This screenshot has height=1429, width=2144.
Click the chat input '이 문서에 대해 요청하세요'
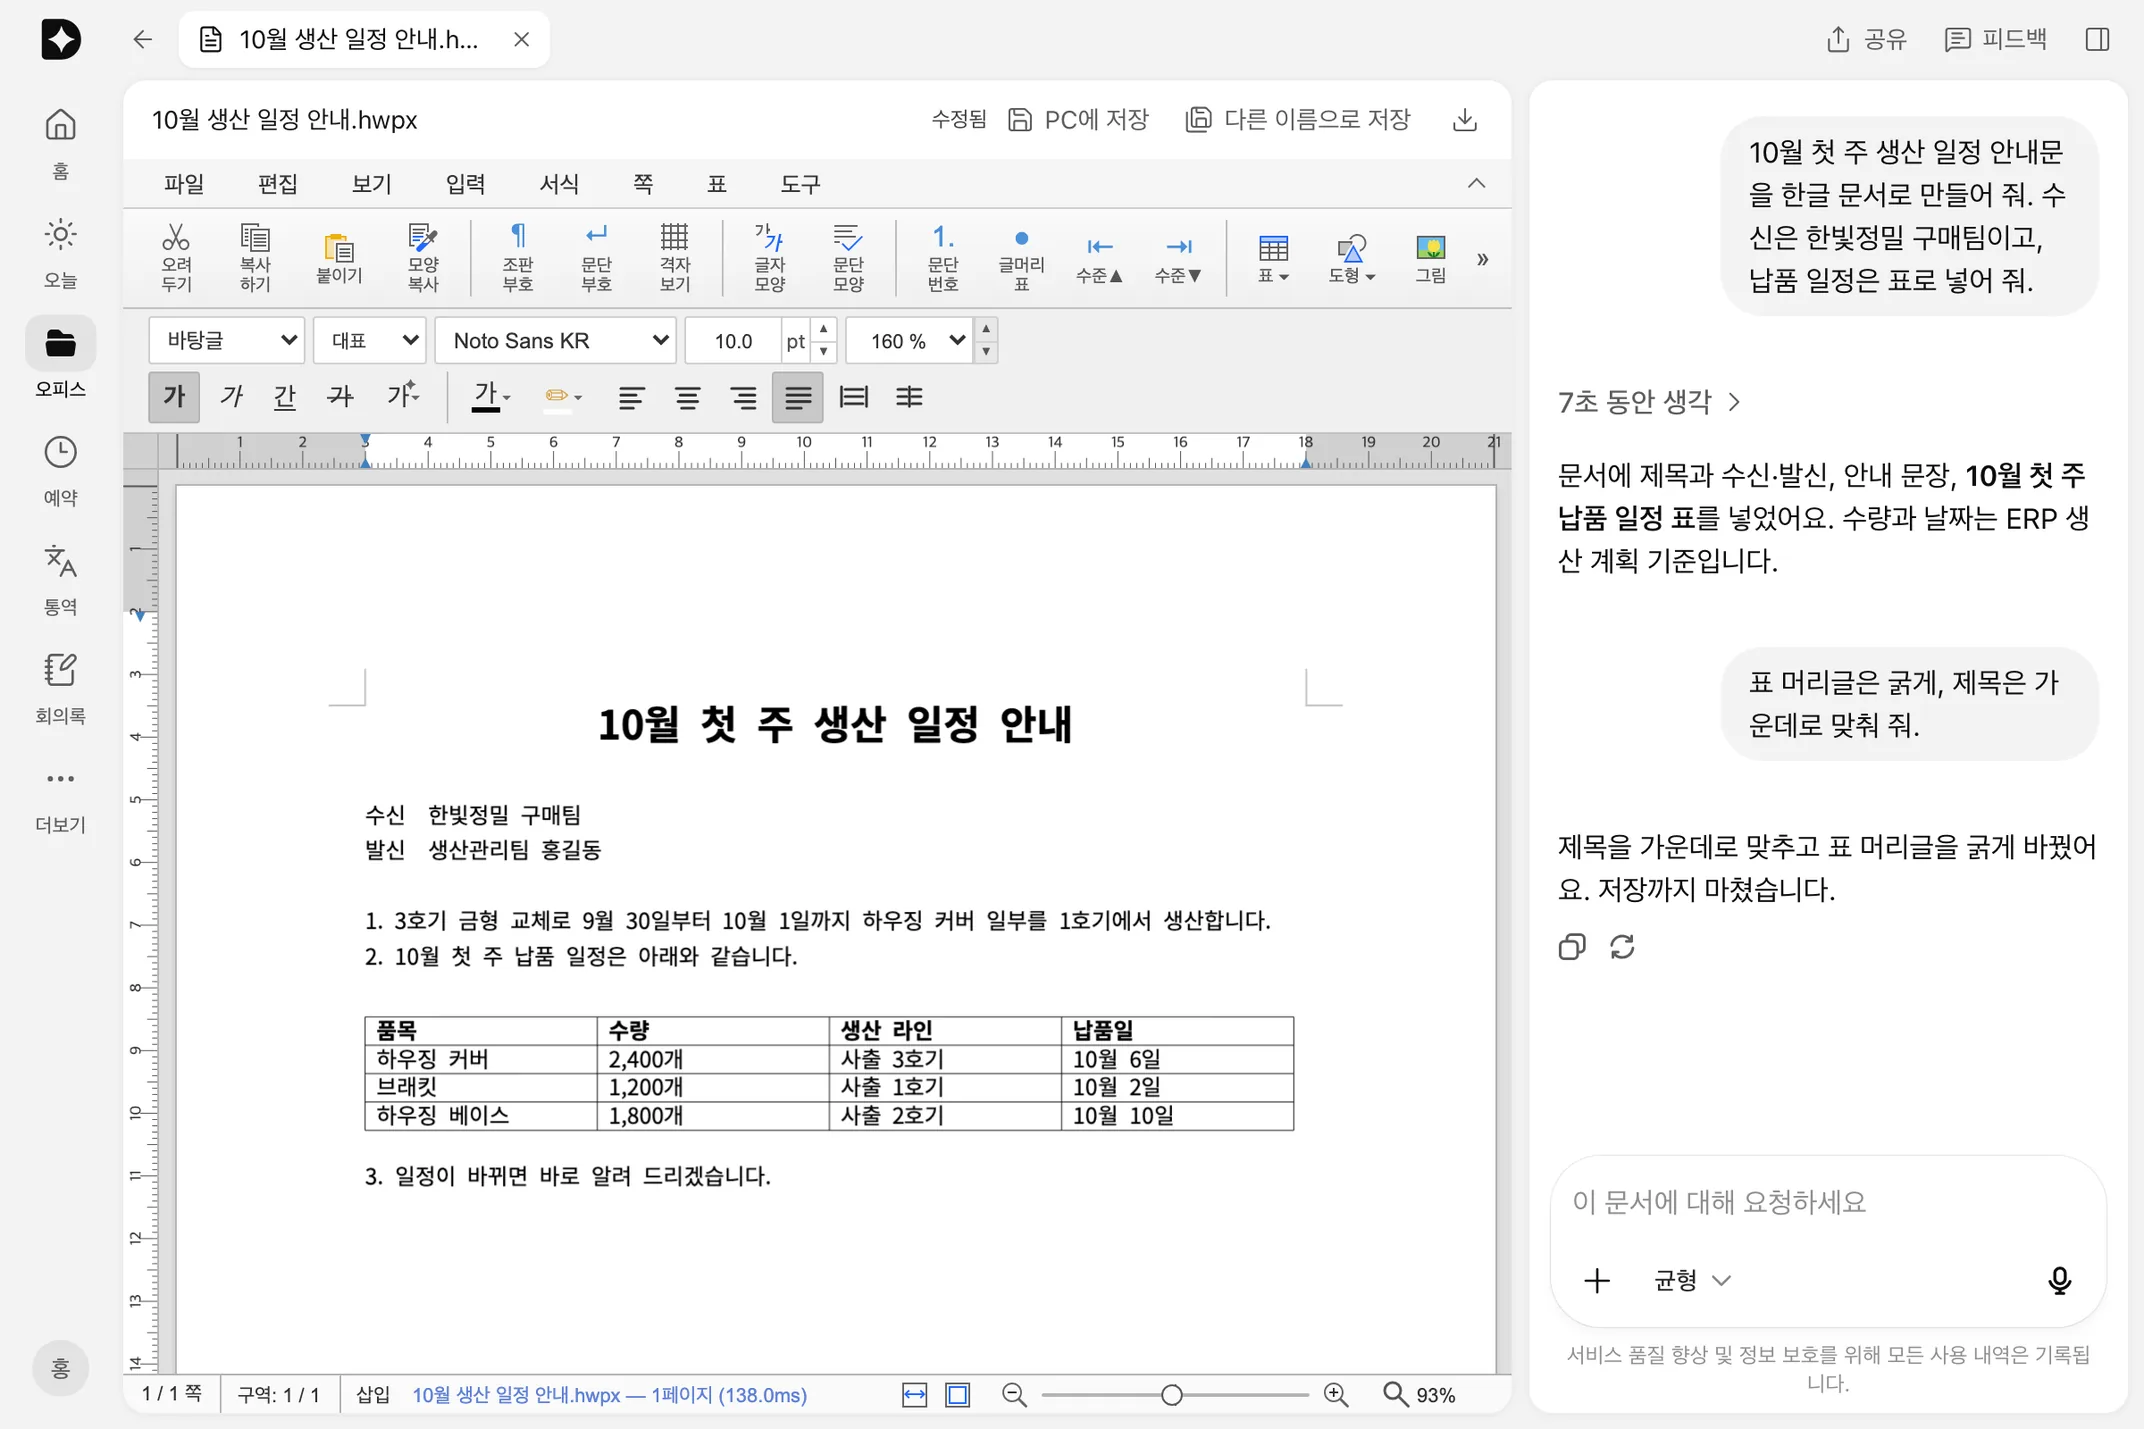coord(1826,1201)
